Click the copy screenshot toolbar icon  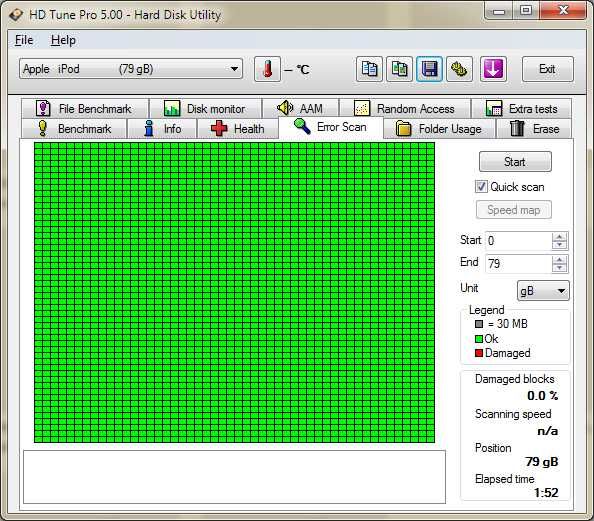point(399,69)
